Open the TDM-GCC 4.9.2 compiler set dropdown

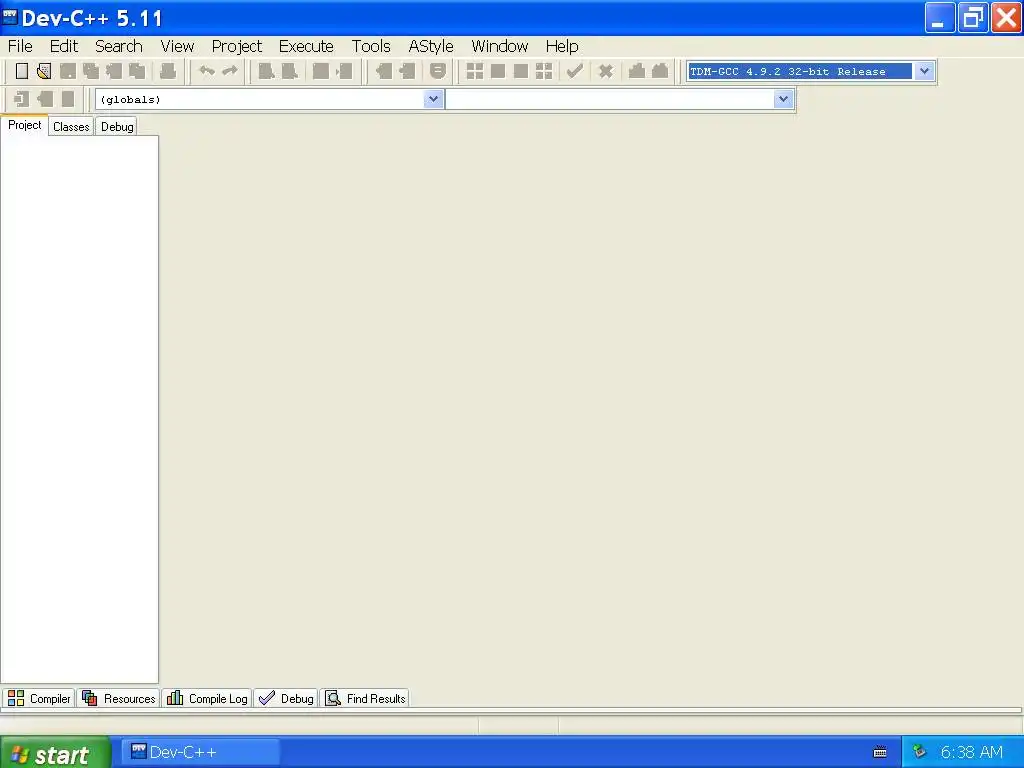924,71
